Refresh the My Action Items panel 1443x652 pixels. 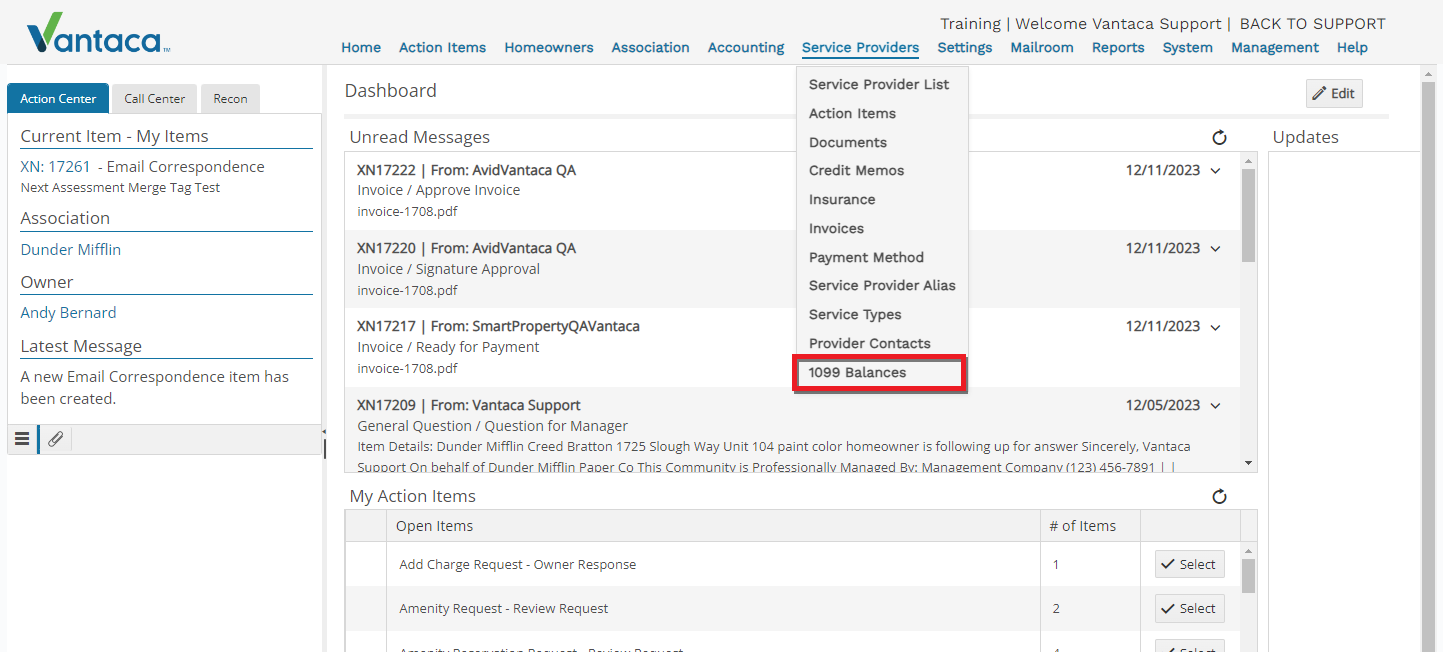click(1219, 497)
